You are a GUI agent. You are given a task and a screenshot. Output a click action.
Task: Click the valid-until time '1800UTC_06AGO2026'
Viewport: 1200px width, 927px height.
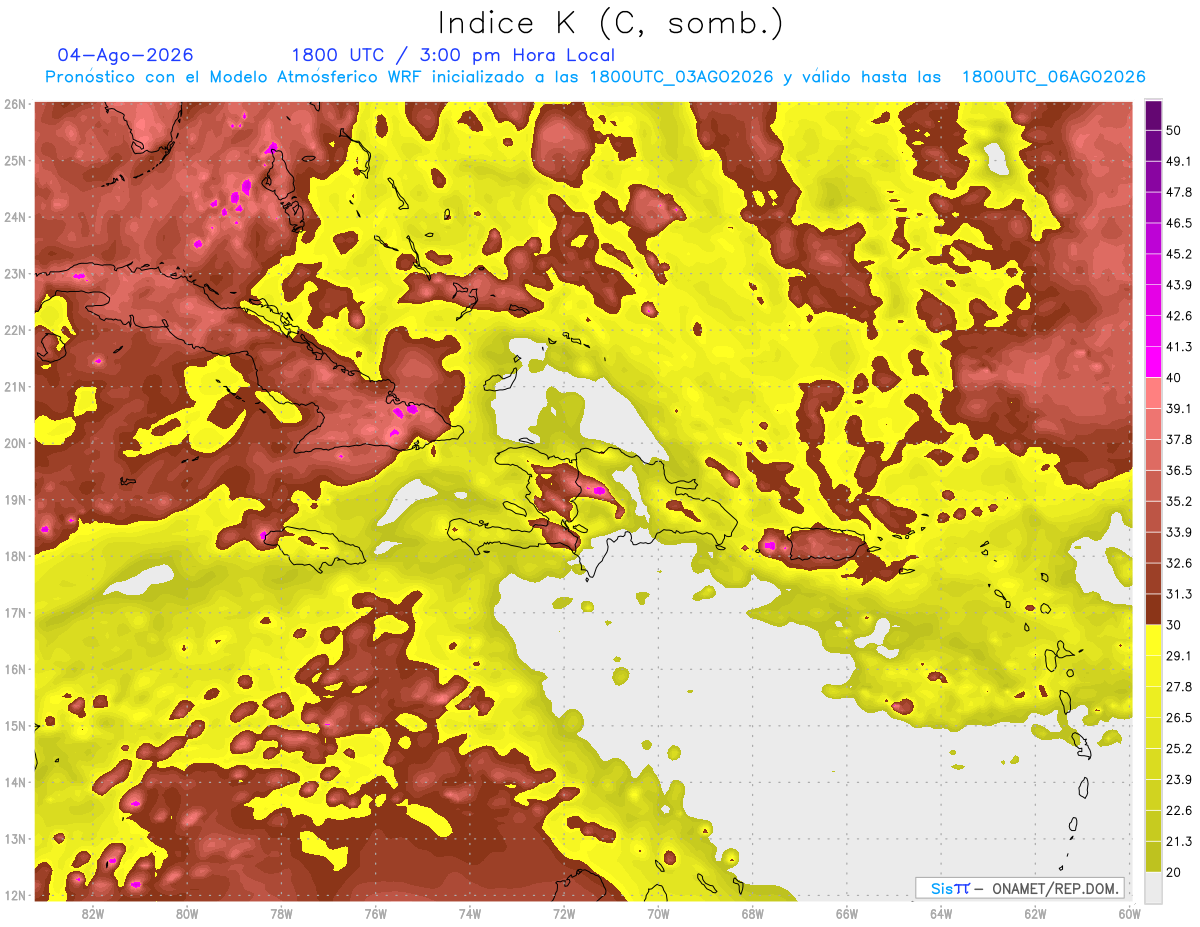pyautogui.click(x=1053, y=77)
